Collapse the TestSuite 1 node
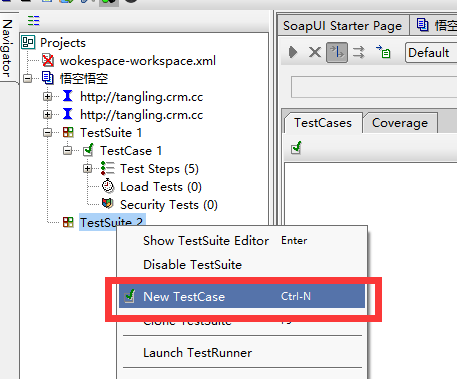The width and height of the screenshot is (457, 379). pos(48,133)
